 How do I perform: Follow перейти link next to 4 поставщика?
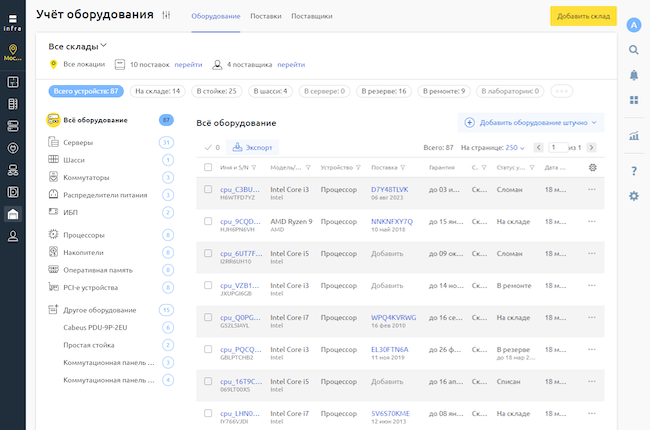coord(291,64)
